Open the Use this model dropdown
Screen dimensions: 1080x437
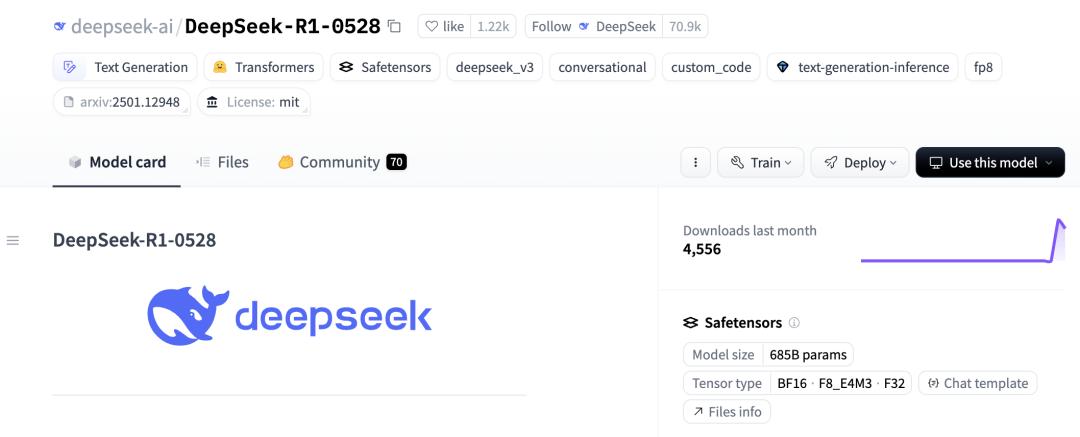[x=989, y=162]
